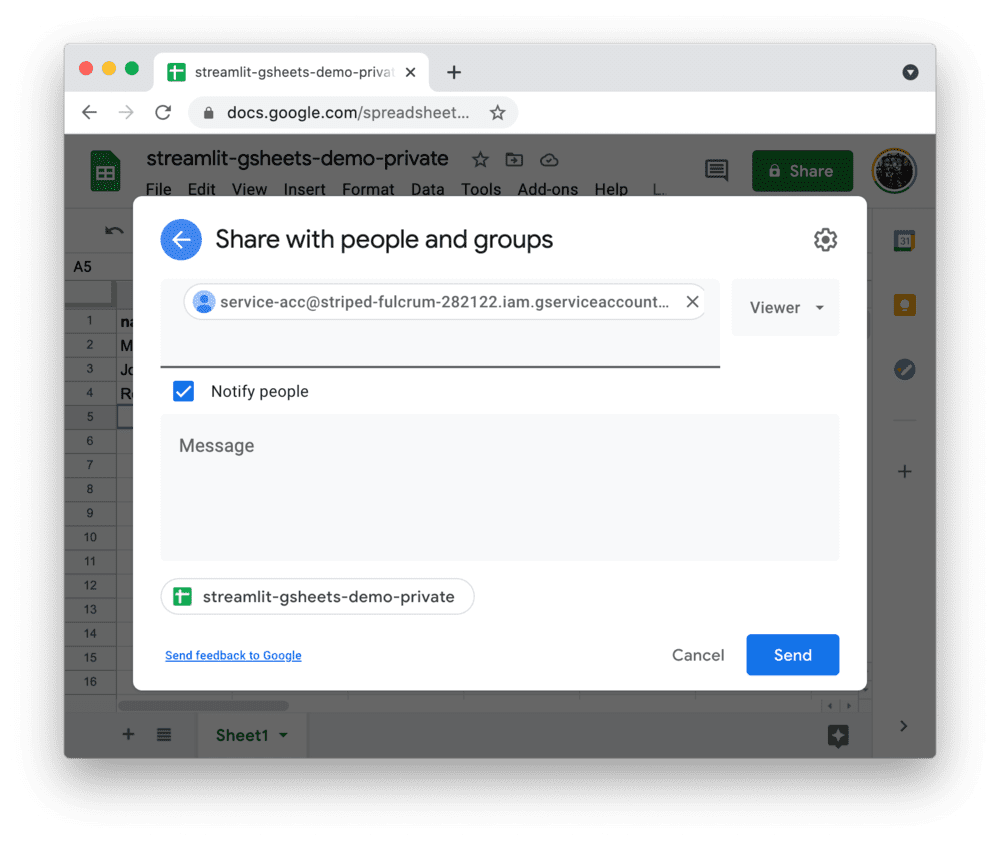Open Google Calendar in the side panel
The width and height of the screenshot is (1000, 843).
904,240
